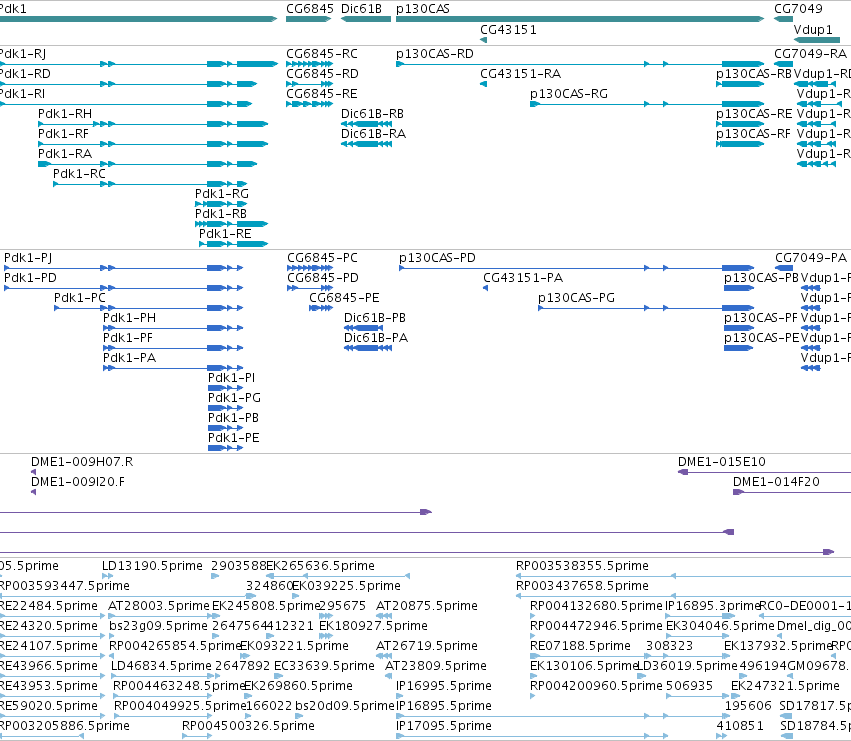851x741 pixels.
Task: Click transcript label p130CAS-RF
Action: click(x=753, y=134)
